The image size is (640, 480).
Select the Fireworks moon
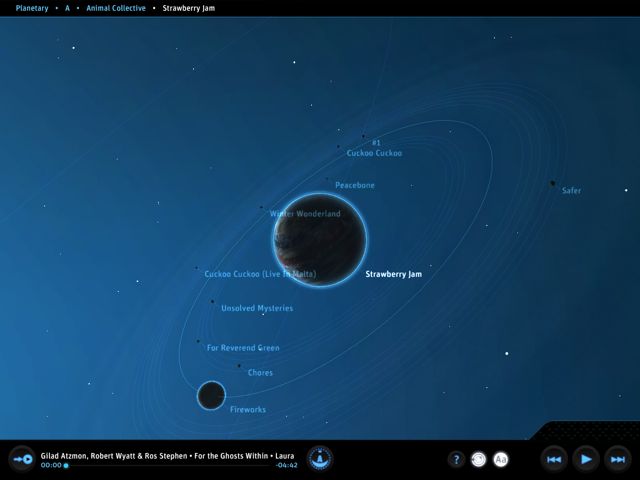pos(211,395)
